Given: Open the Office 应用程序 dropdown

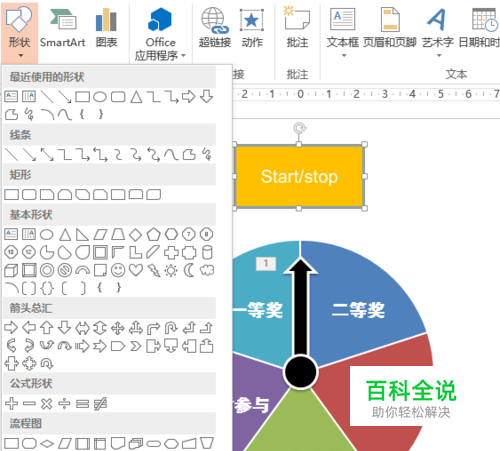Looking at the screenshot, I should tap(160, 34).
